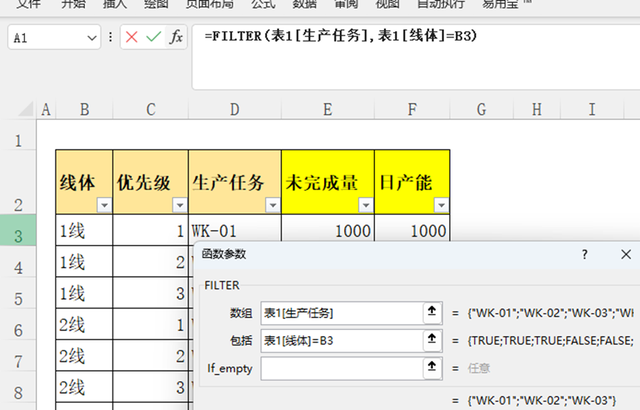640x410 pixels.
Task: Select column I header
Action: pyautogui.click(x=592, y=109)
